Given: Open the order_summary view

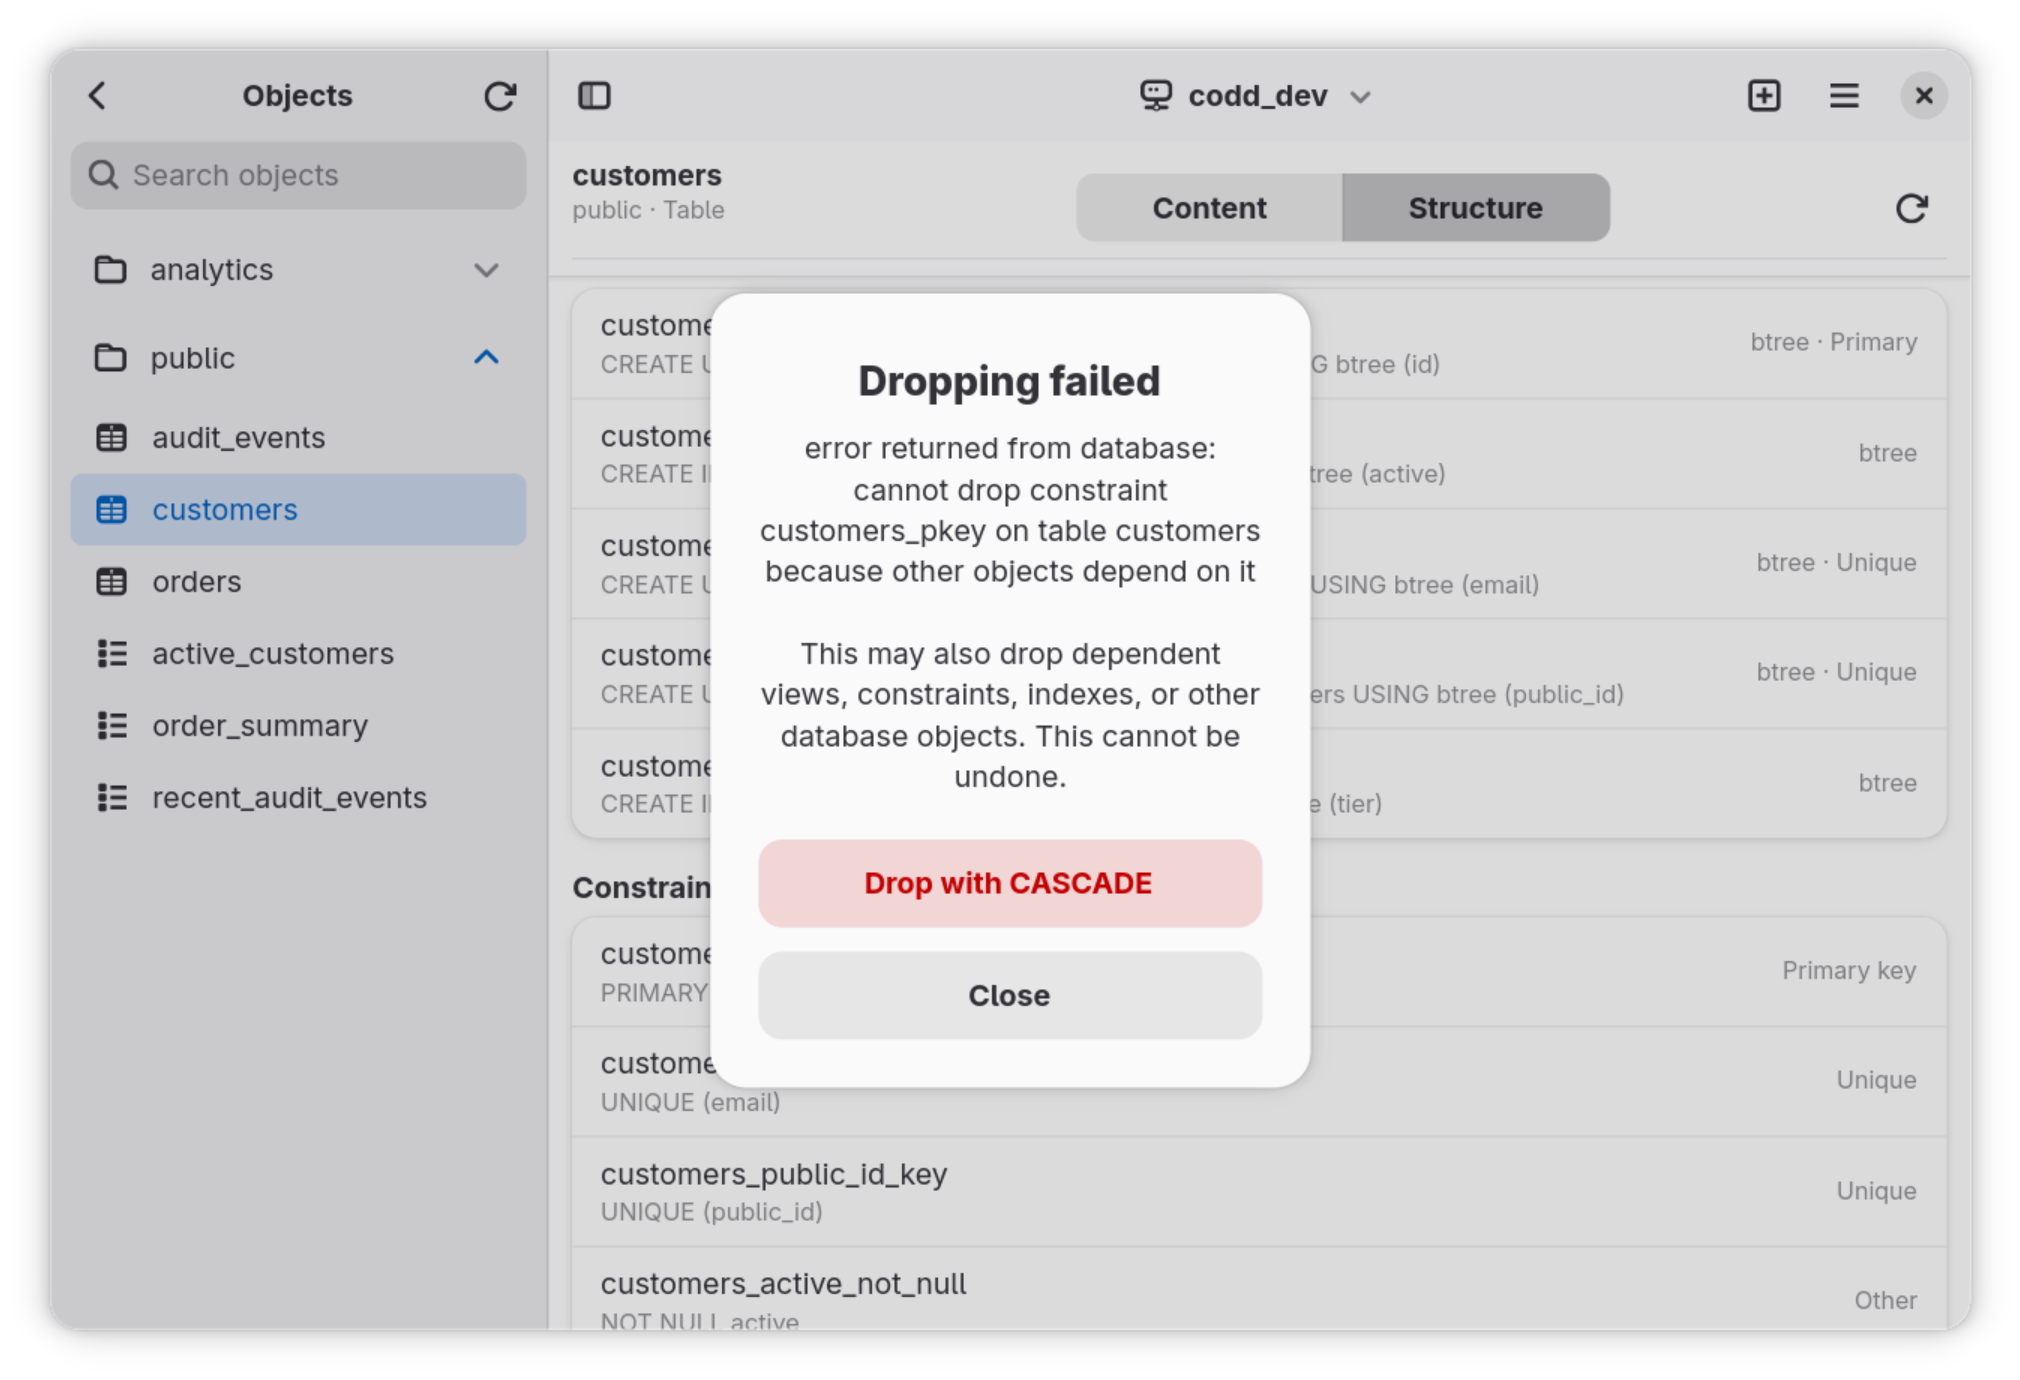Looking at the screenshot, I should [298, 725].
